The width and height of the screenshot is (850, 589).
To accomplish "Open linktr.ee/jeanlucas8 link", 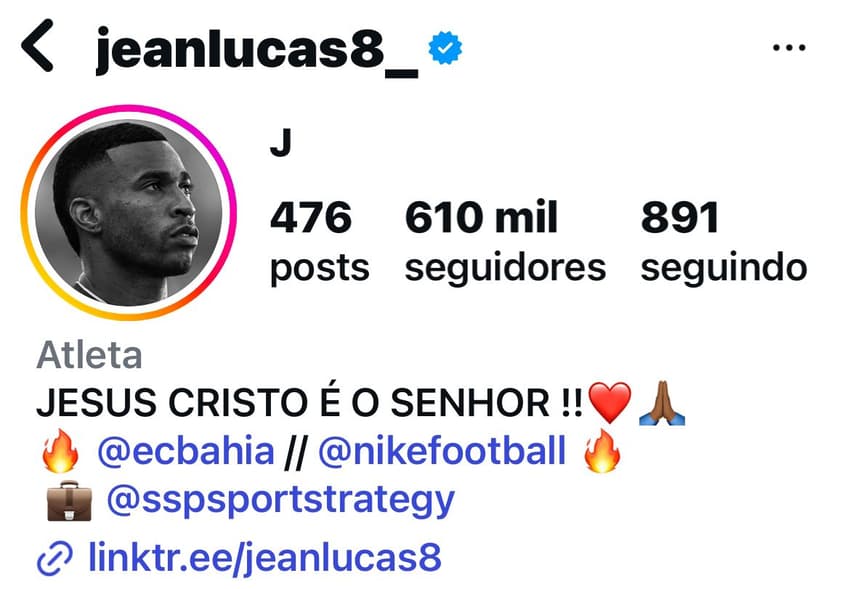I will 265,558.
